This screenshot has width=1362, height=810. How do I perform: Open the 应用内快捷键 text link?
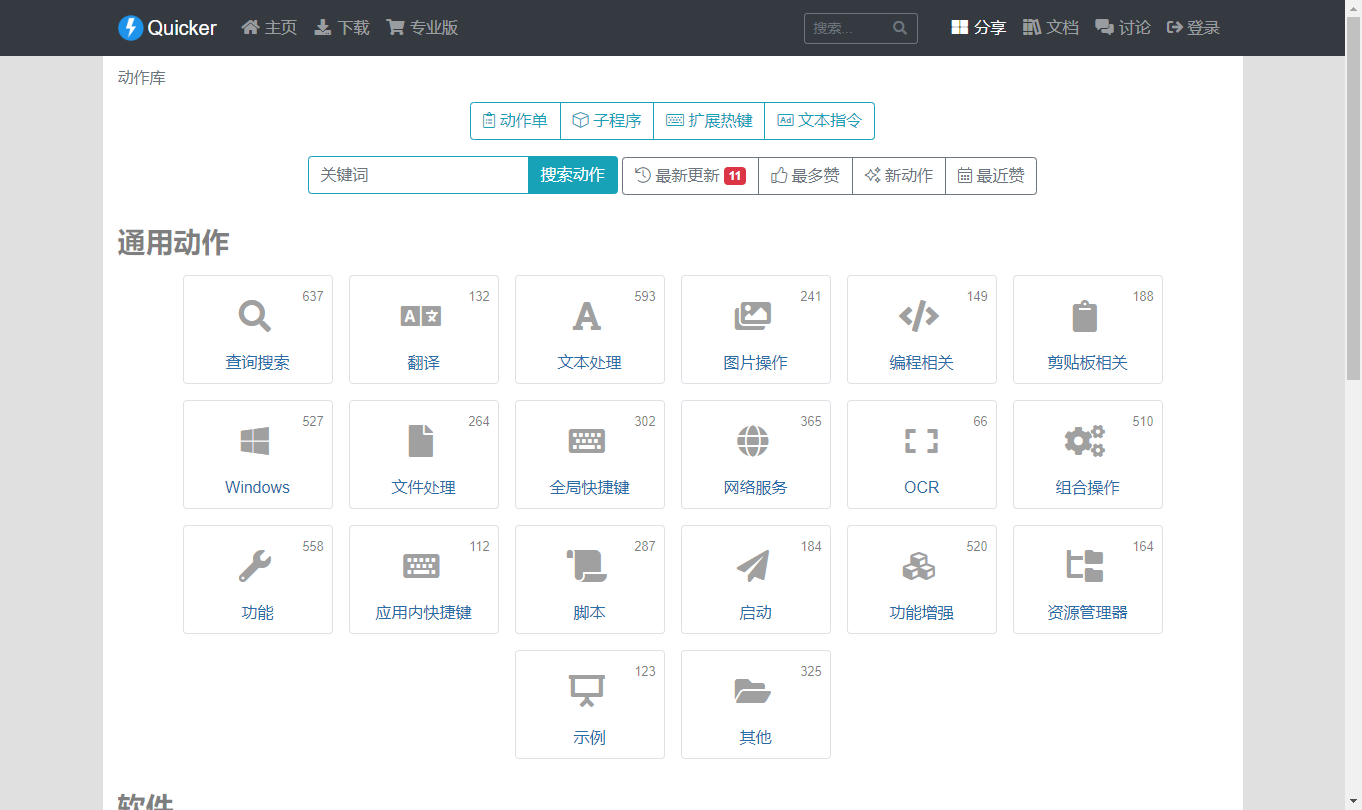tap(424, 612)
